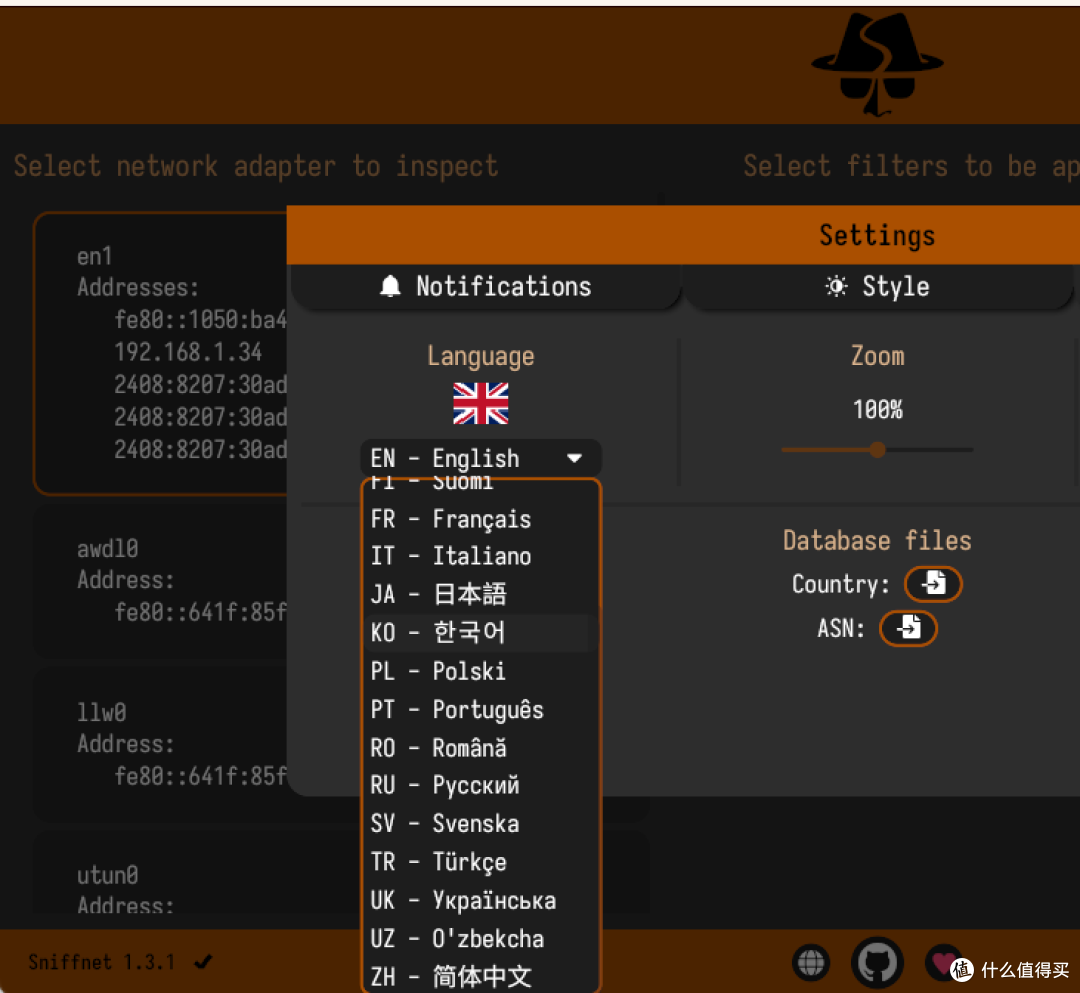Click the globe website icon in footer
The height and width of the screenshot is (993, 1080).
[x=811, y=962]
